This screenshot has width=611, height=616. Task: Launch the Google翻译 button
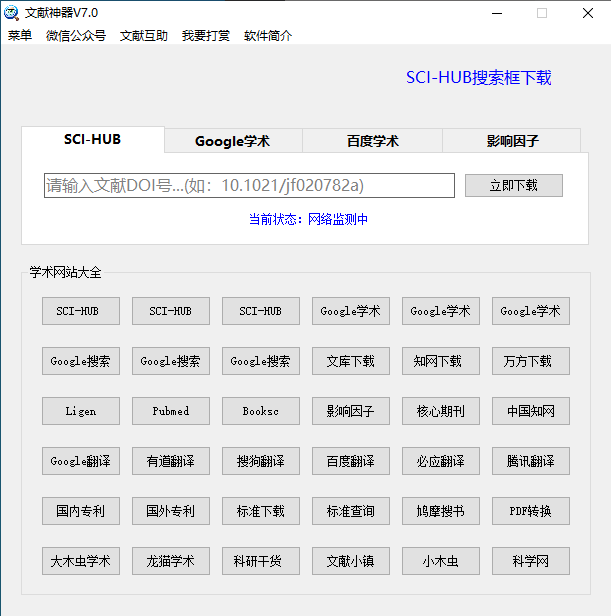81,461
